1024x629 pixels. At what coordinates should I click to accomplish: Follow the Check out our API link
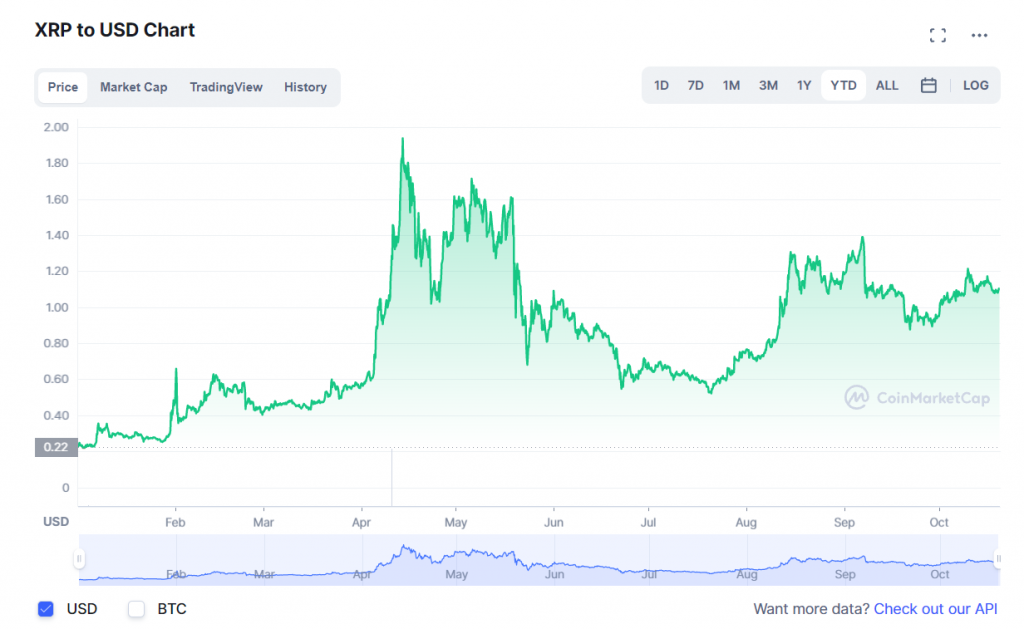(x=935, y=609)
